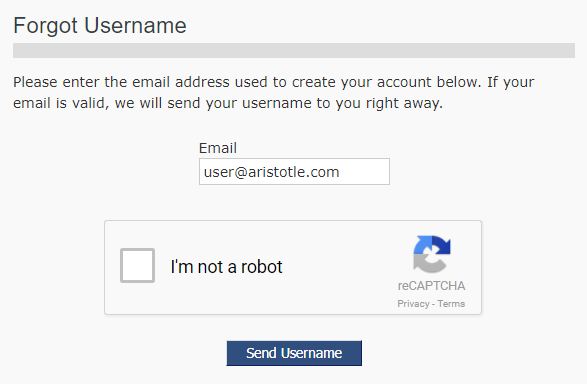
Task: Click the instruction paragraph about email address
Action: pyautogui.click(x=274, y=92)
